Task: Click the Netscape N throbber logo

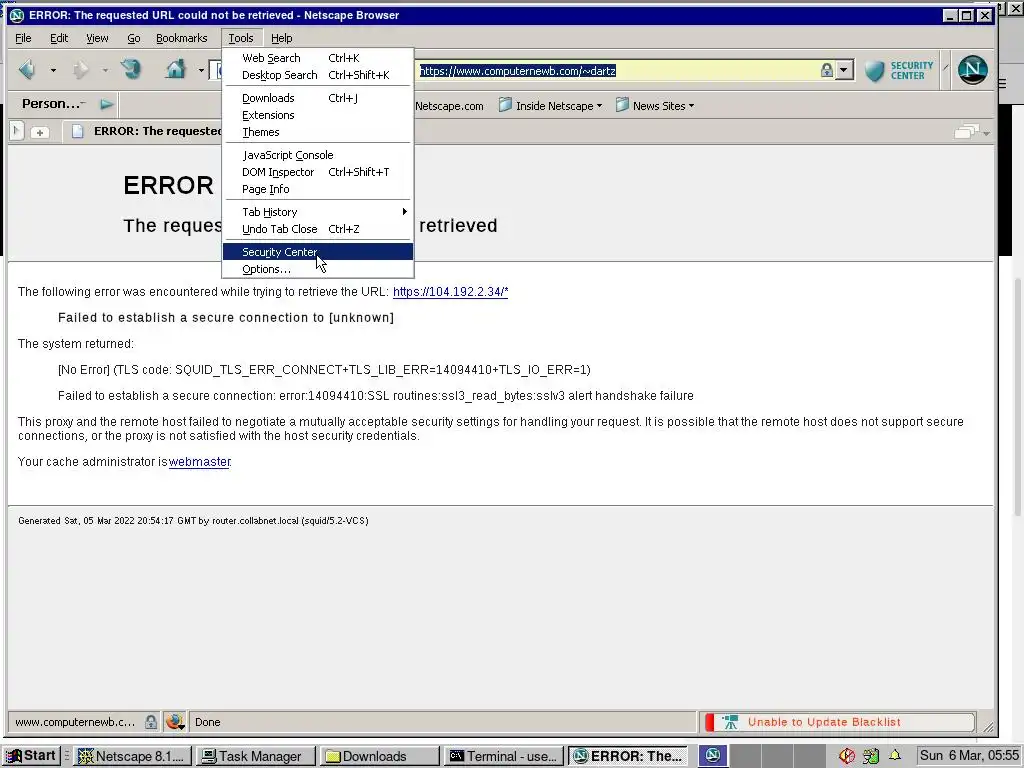Action: (972, 69)
